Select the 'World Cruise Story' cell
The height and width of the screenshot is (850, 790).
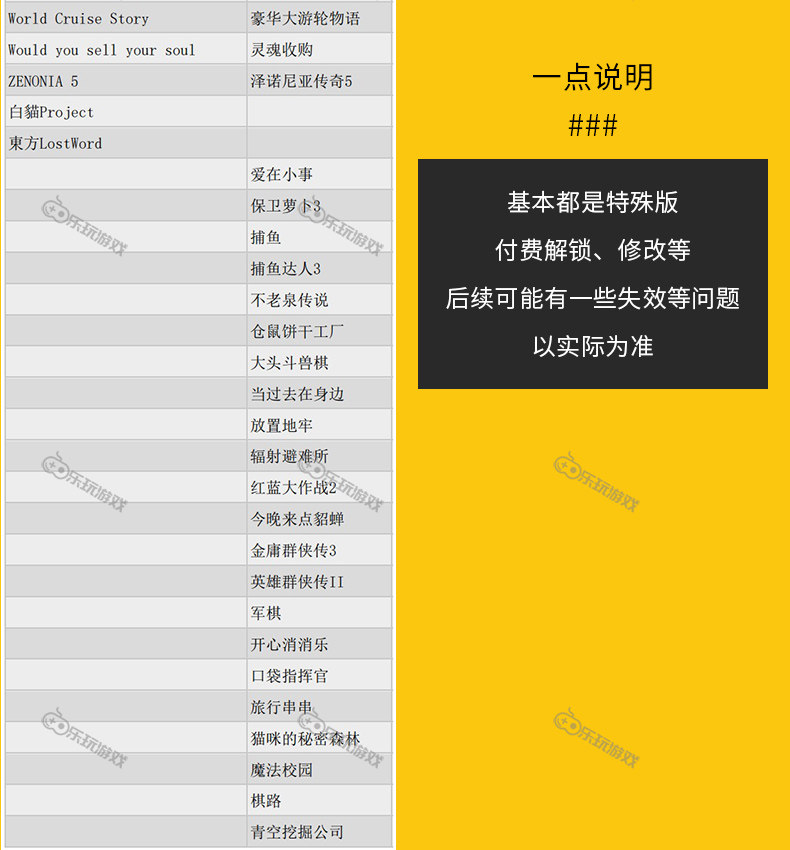(x=126, y=18)
